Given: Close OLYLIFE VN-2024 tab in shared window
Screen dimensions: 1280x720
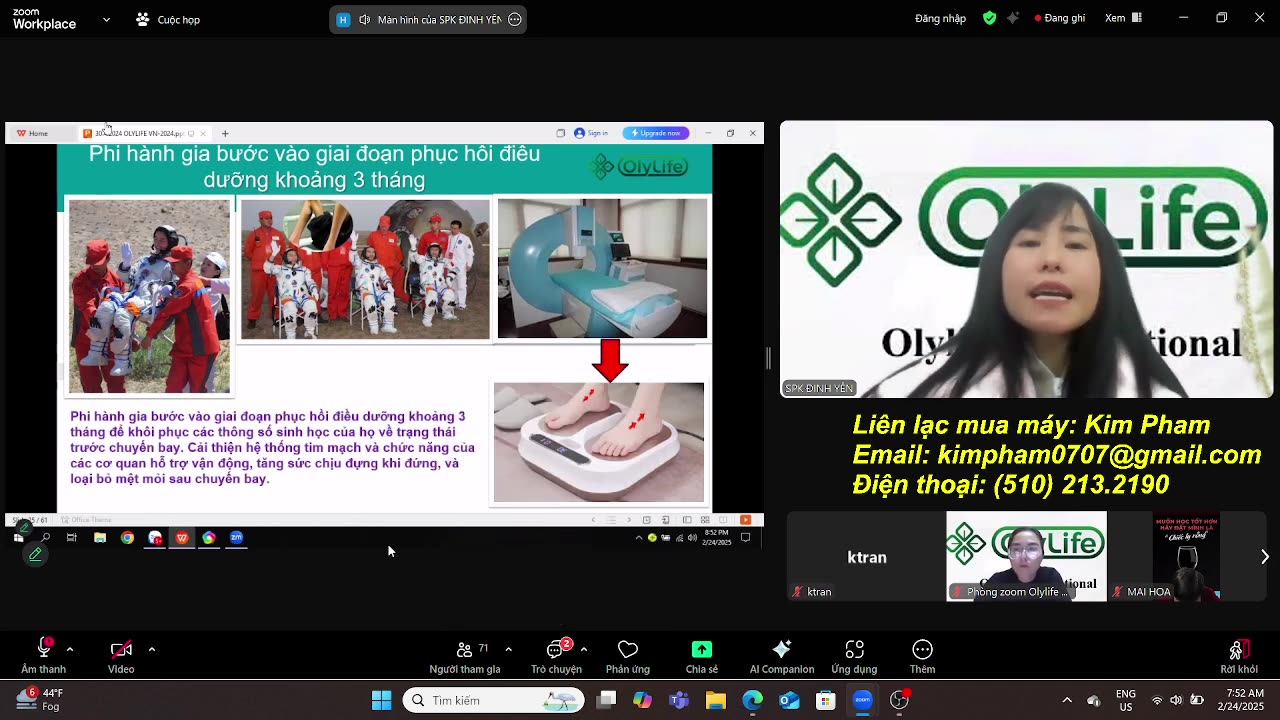Looking at the screenshot, I should coord(203,133).
